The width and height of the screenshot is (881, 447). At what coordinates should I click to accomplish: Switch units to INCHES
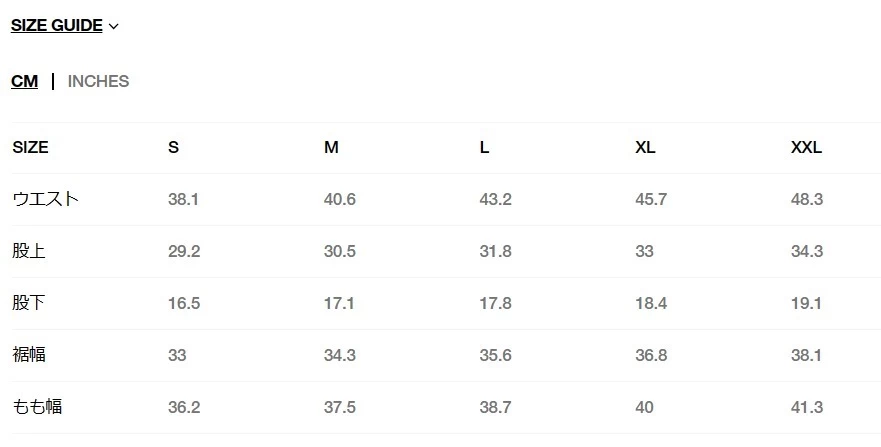point(98,82)
